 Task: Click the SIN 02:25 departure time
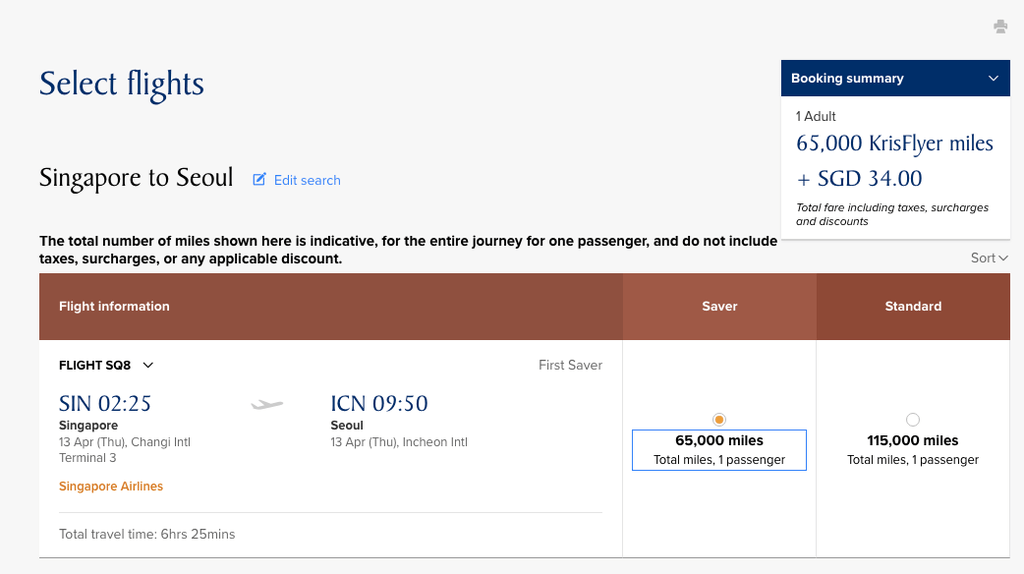click(x=105, y=404)
